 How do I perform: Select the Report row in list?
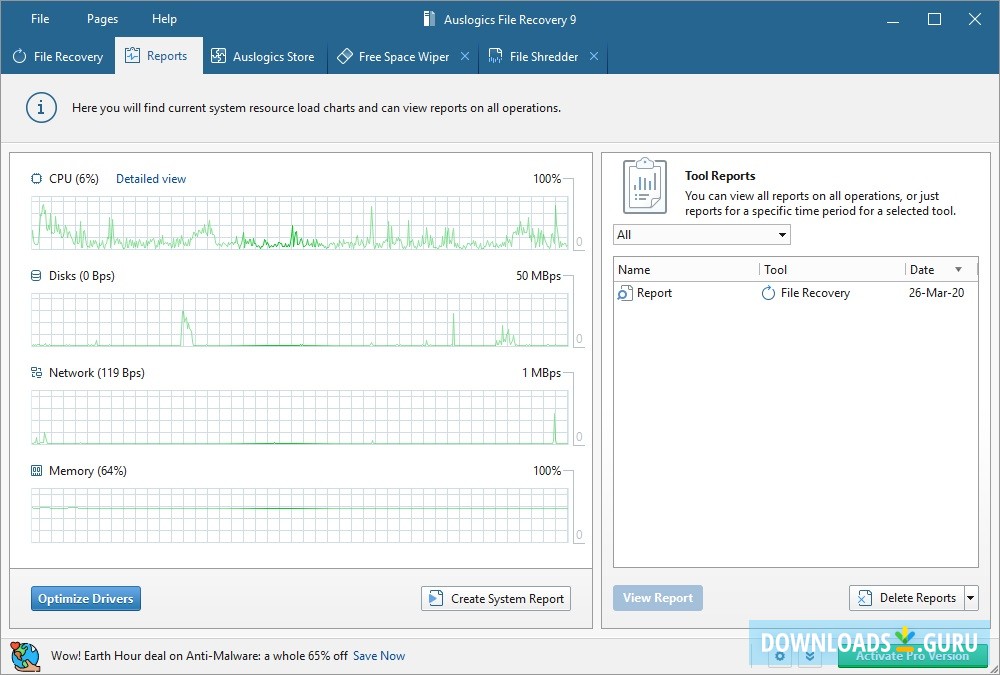point(795,293)
